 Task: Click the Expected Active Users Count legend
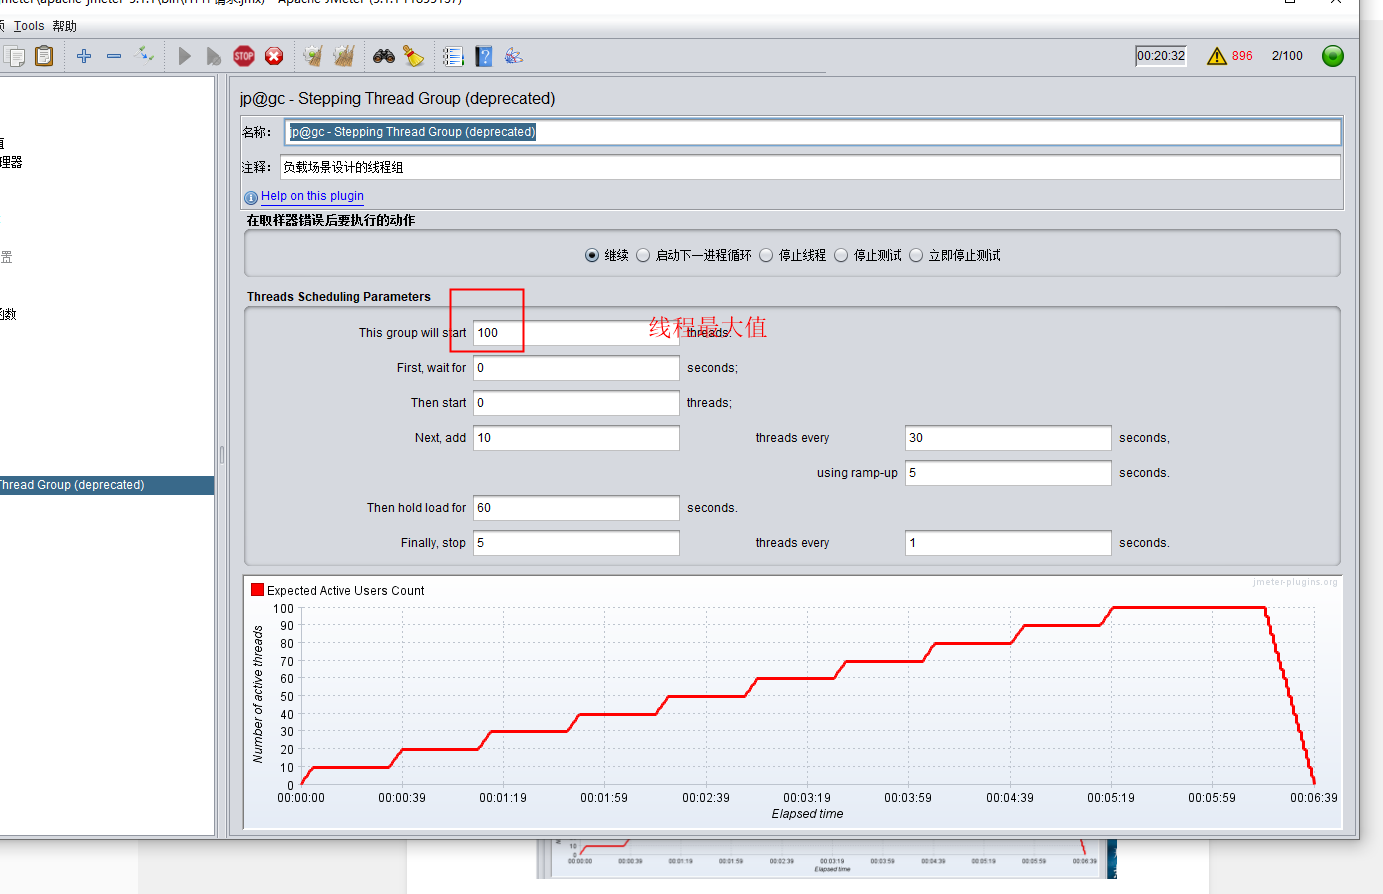pos(345,591)
